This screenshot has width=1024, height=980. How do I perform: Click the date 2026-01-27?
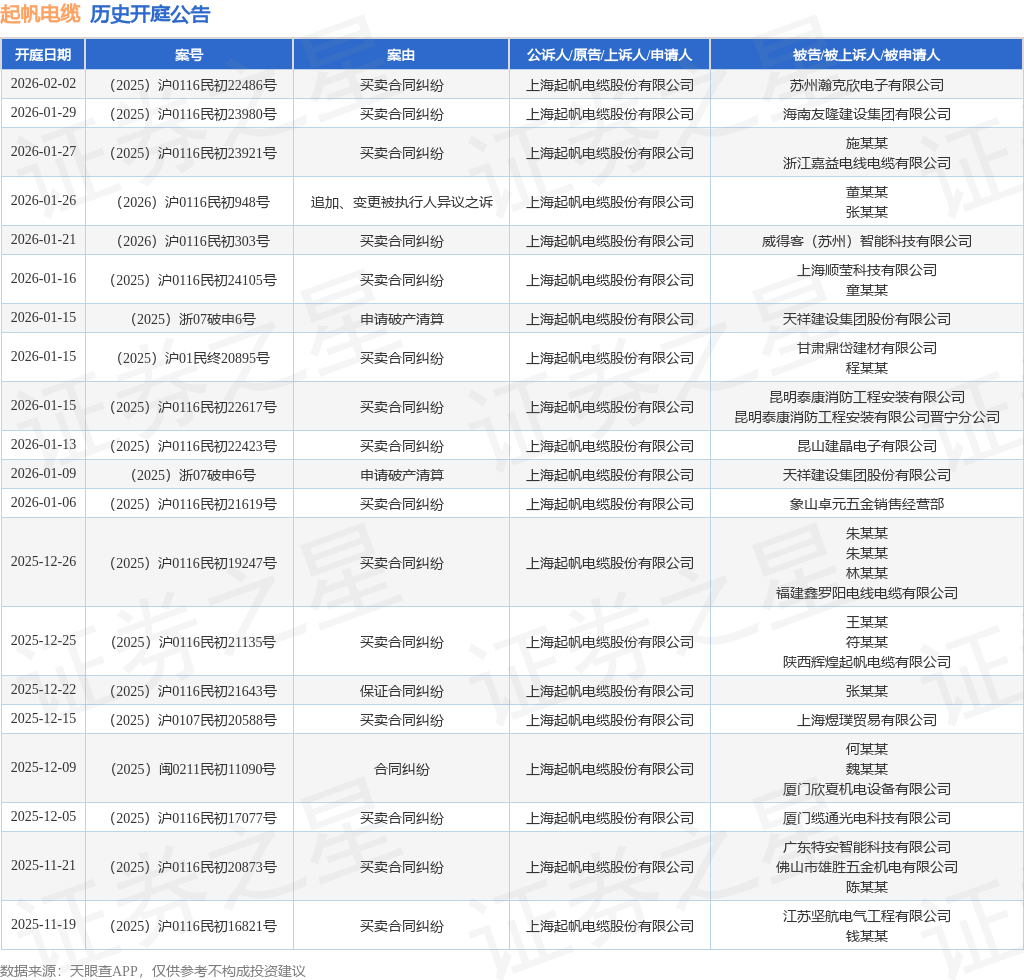coord(43,151)
